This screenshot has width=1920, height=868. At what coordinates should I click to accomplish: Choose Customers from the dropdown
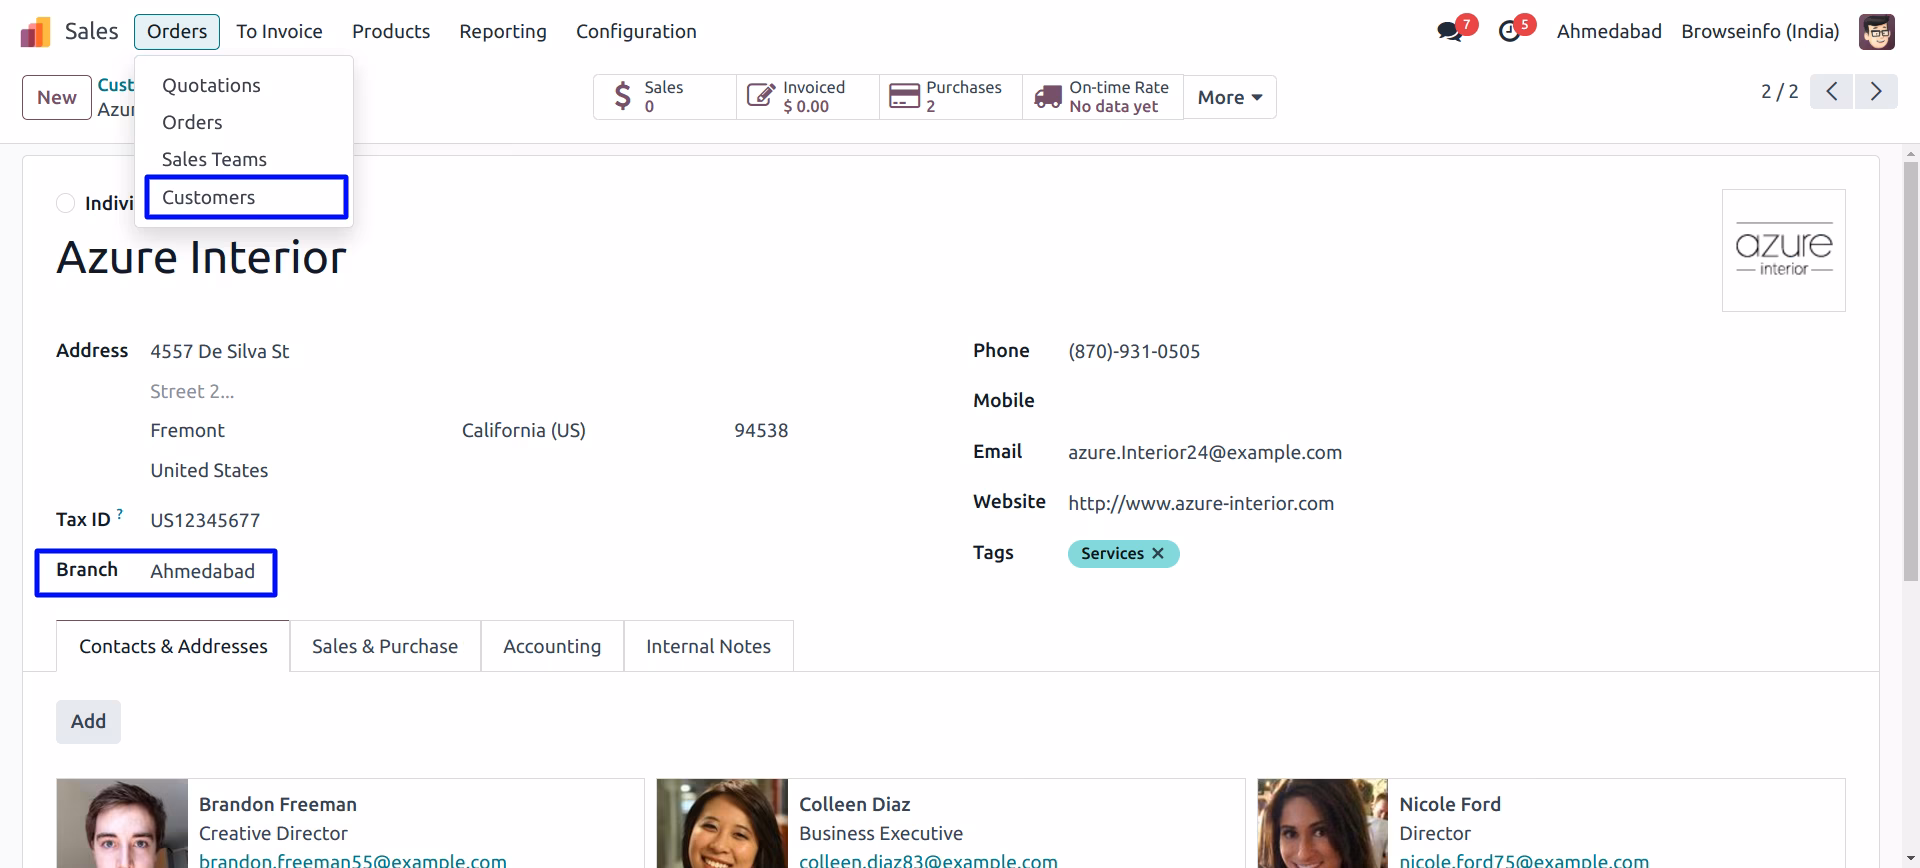[x=244, y=198]
